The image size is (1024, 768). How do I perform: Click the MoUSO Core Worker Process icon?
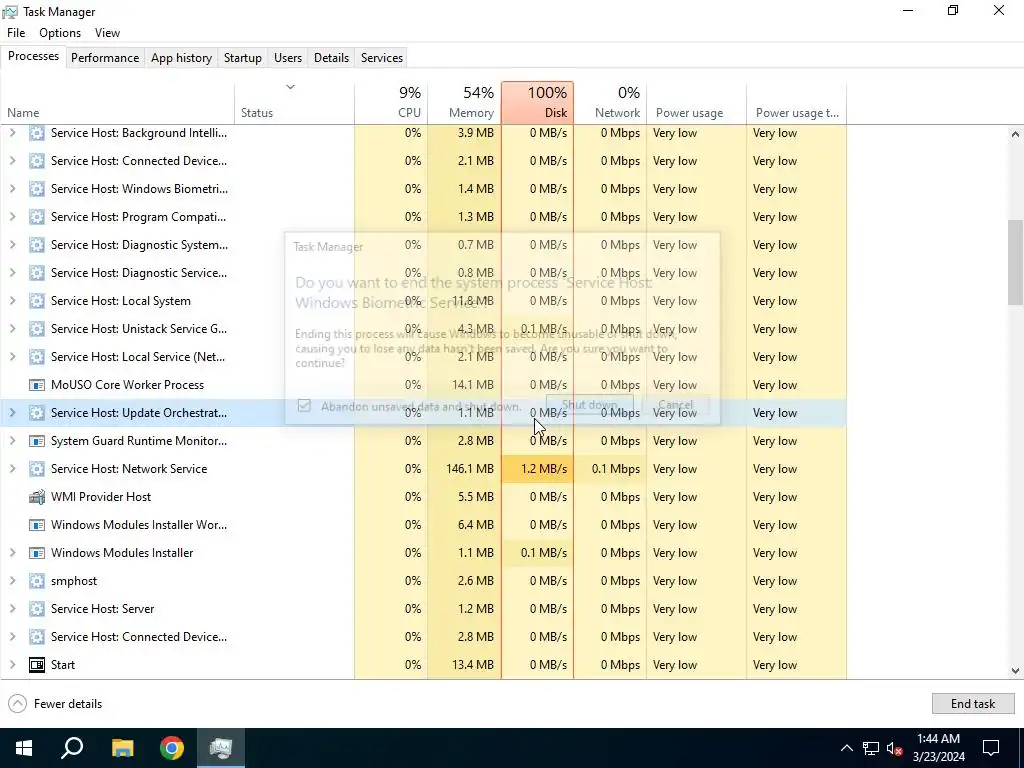click(x=37, y=385)
